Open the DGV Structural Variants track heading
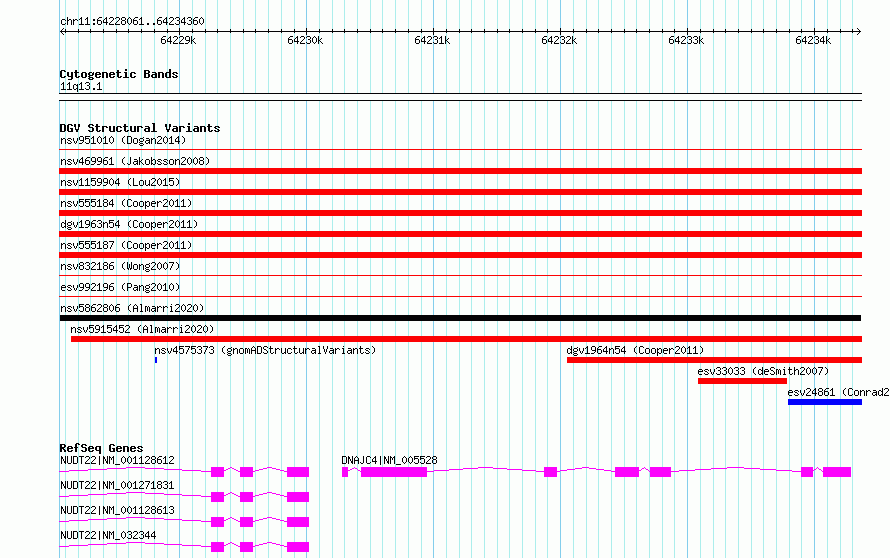The height and width of the screenshot is (558, 890). coord(140,128)
